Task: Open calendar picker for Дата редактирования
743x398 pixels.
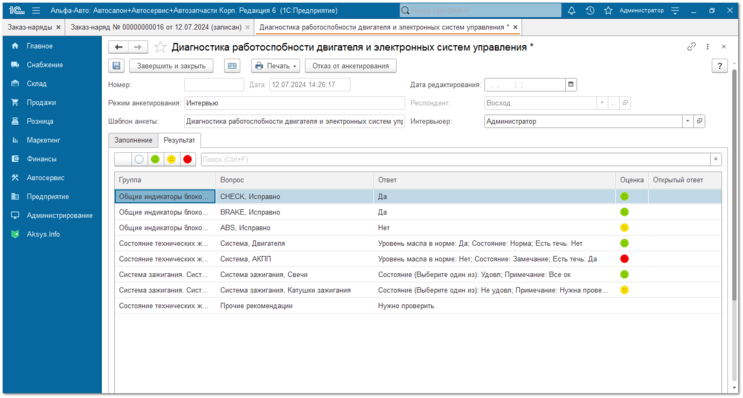Action: pyautogui.click(x=571, y=85)
